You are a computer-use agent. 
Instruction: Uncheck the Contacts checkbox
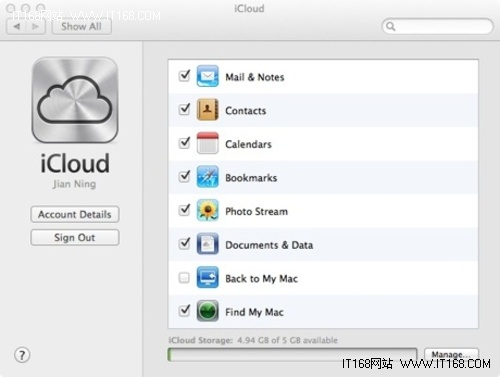pyautogui.click(x=184, y=109)
